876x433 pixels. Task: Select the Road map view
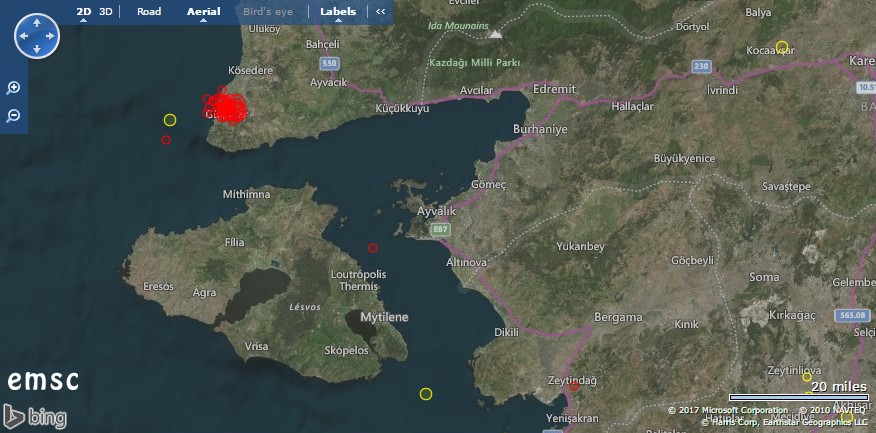[149, 12]
